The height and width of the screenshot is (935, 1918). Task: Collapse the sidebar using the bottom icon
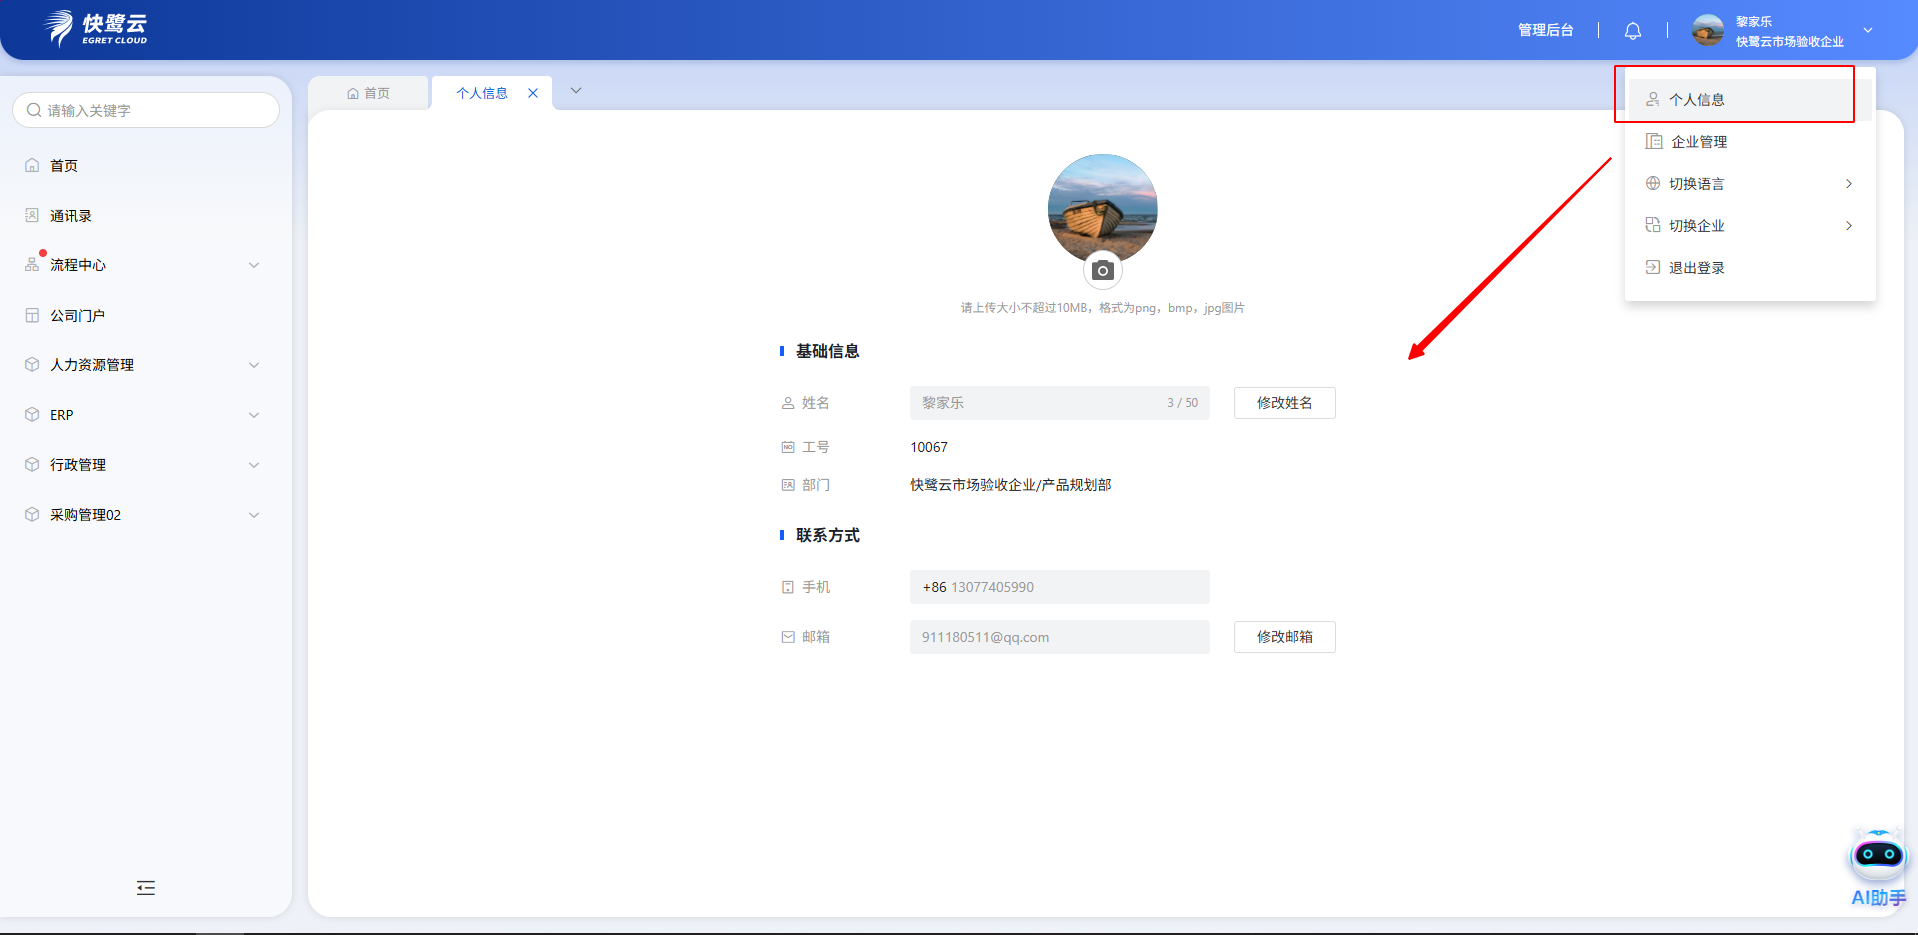146,888
